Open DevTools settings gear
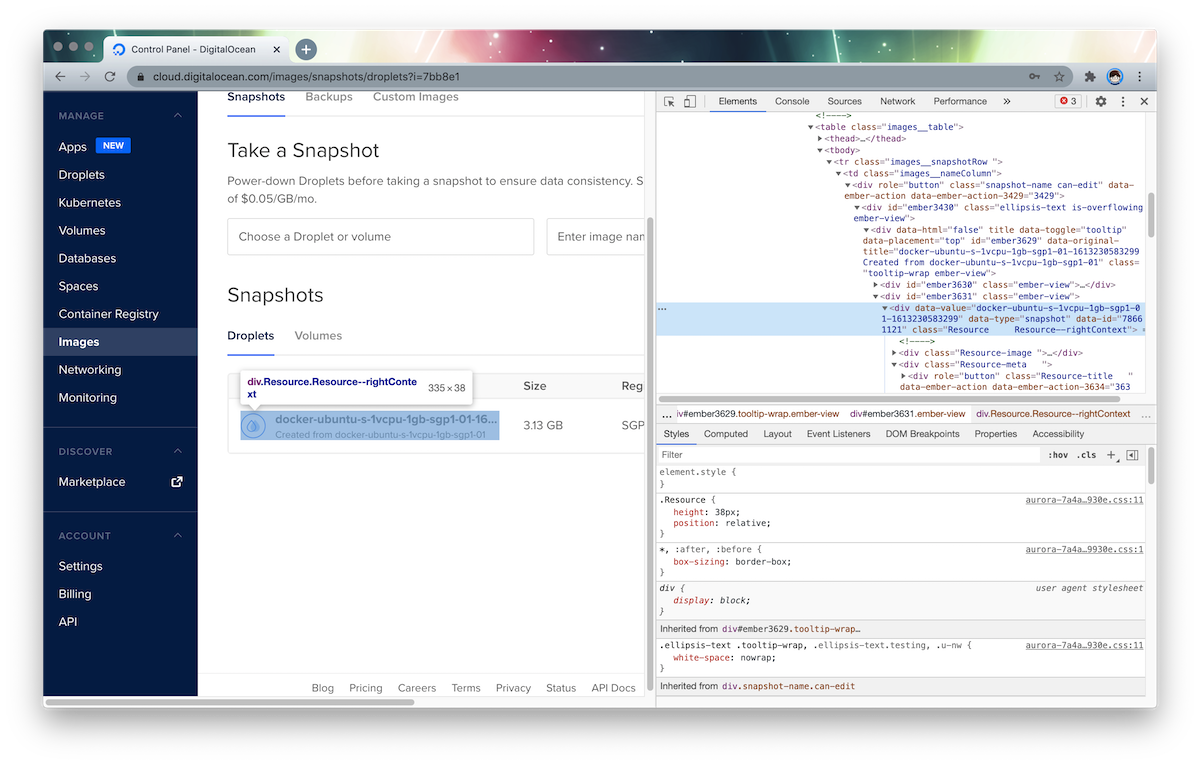Image resolution: width=1200 pixels, height=765 pixels. tap(1101, 101)
